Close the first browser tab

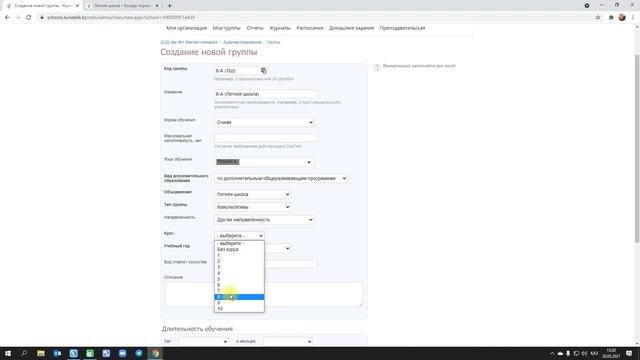(77, 6)
